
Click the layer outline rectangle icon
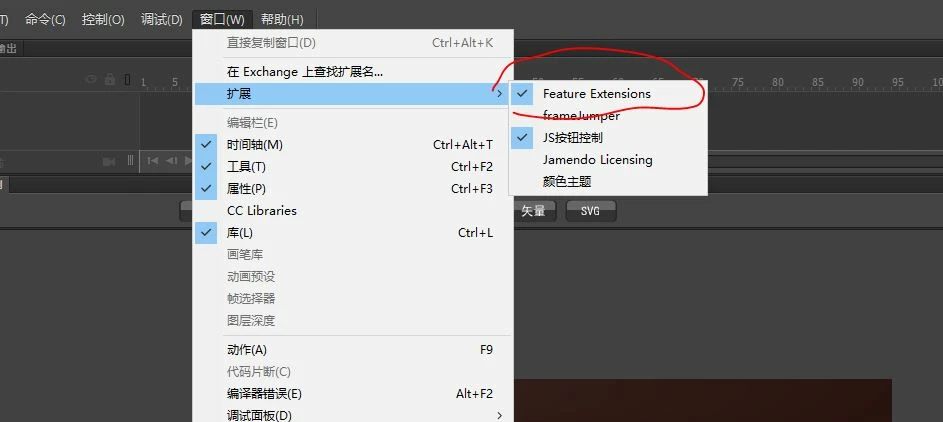127,79
